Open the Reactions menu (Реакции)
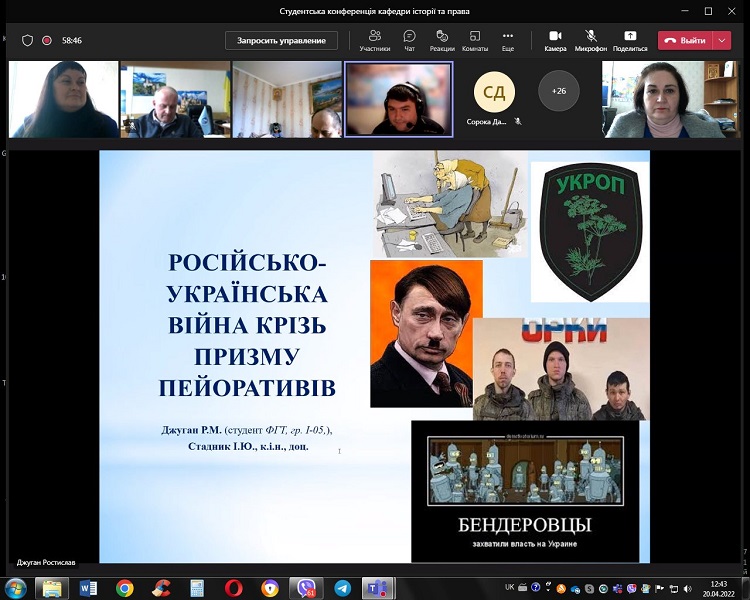 (x=441, y=41)
